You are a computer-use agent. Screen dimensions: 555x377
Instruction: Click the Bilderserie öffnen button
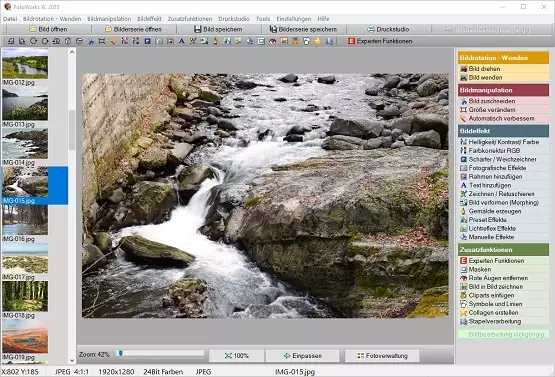133,29
